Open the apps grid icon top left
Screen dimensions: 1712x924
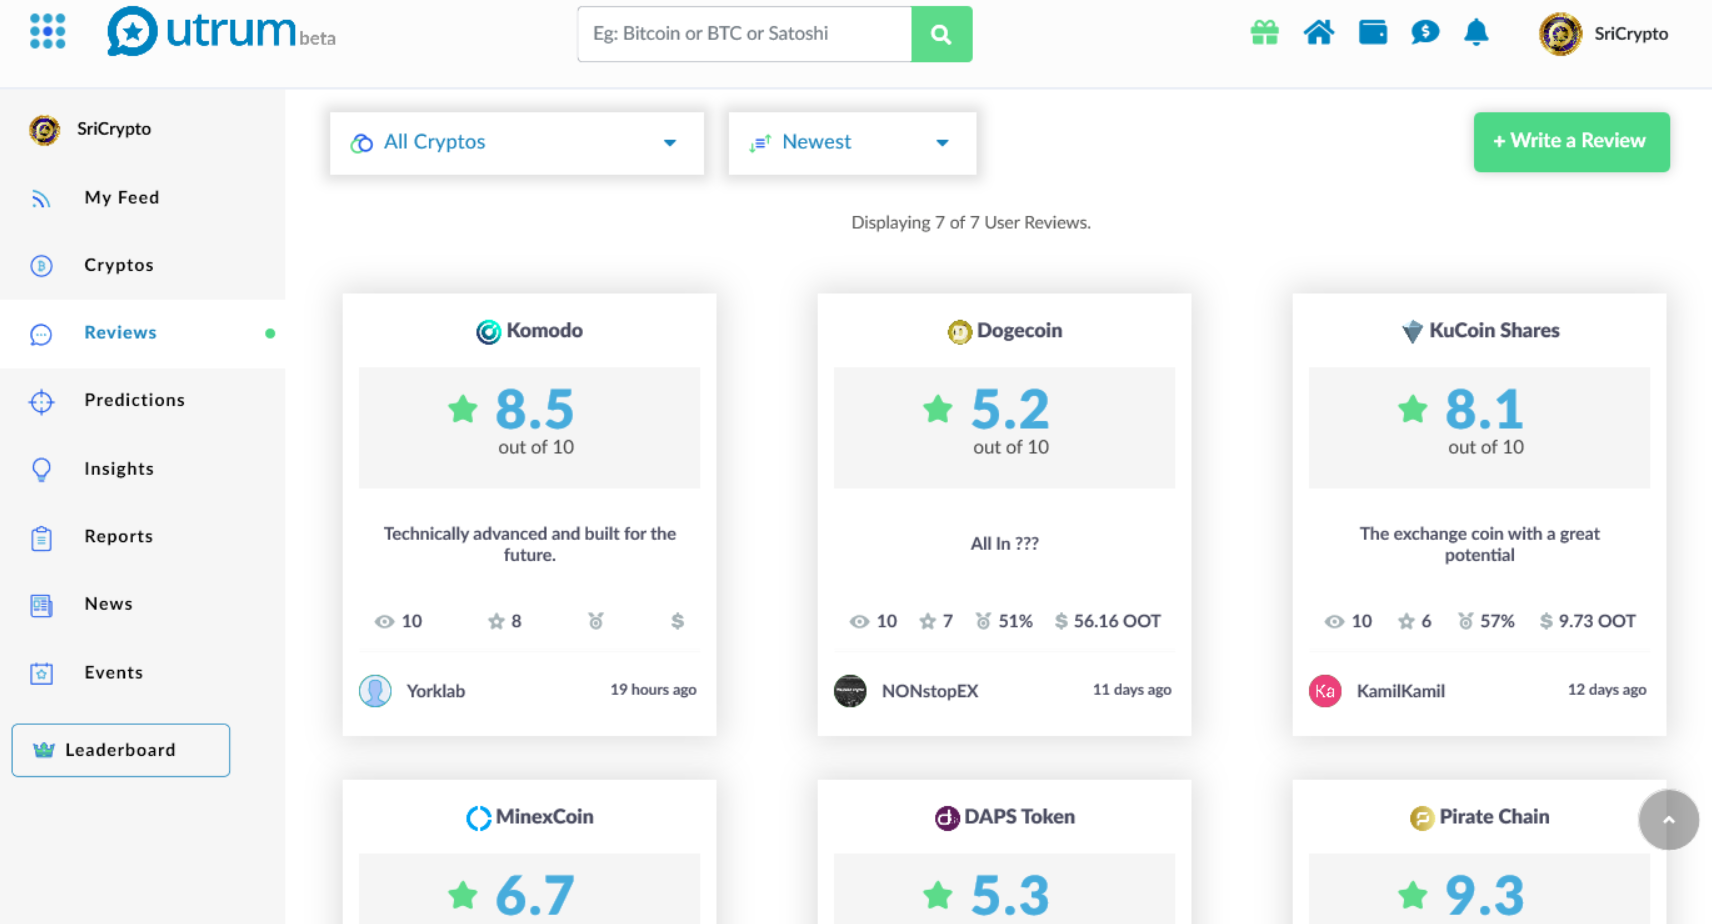pyautogui.click(x=47, y=31)
